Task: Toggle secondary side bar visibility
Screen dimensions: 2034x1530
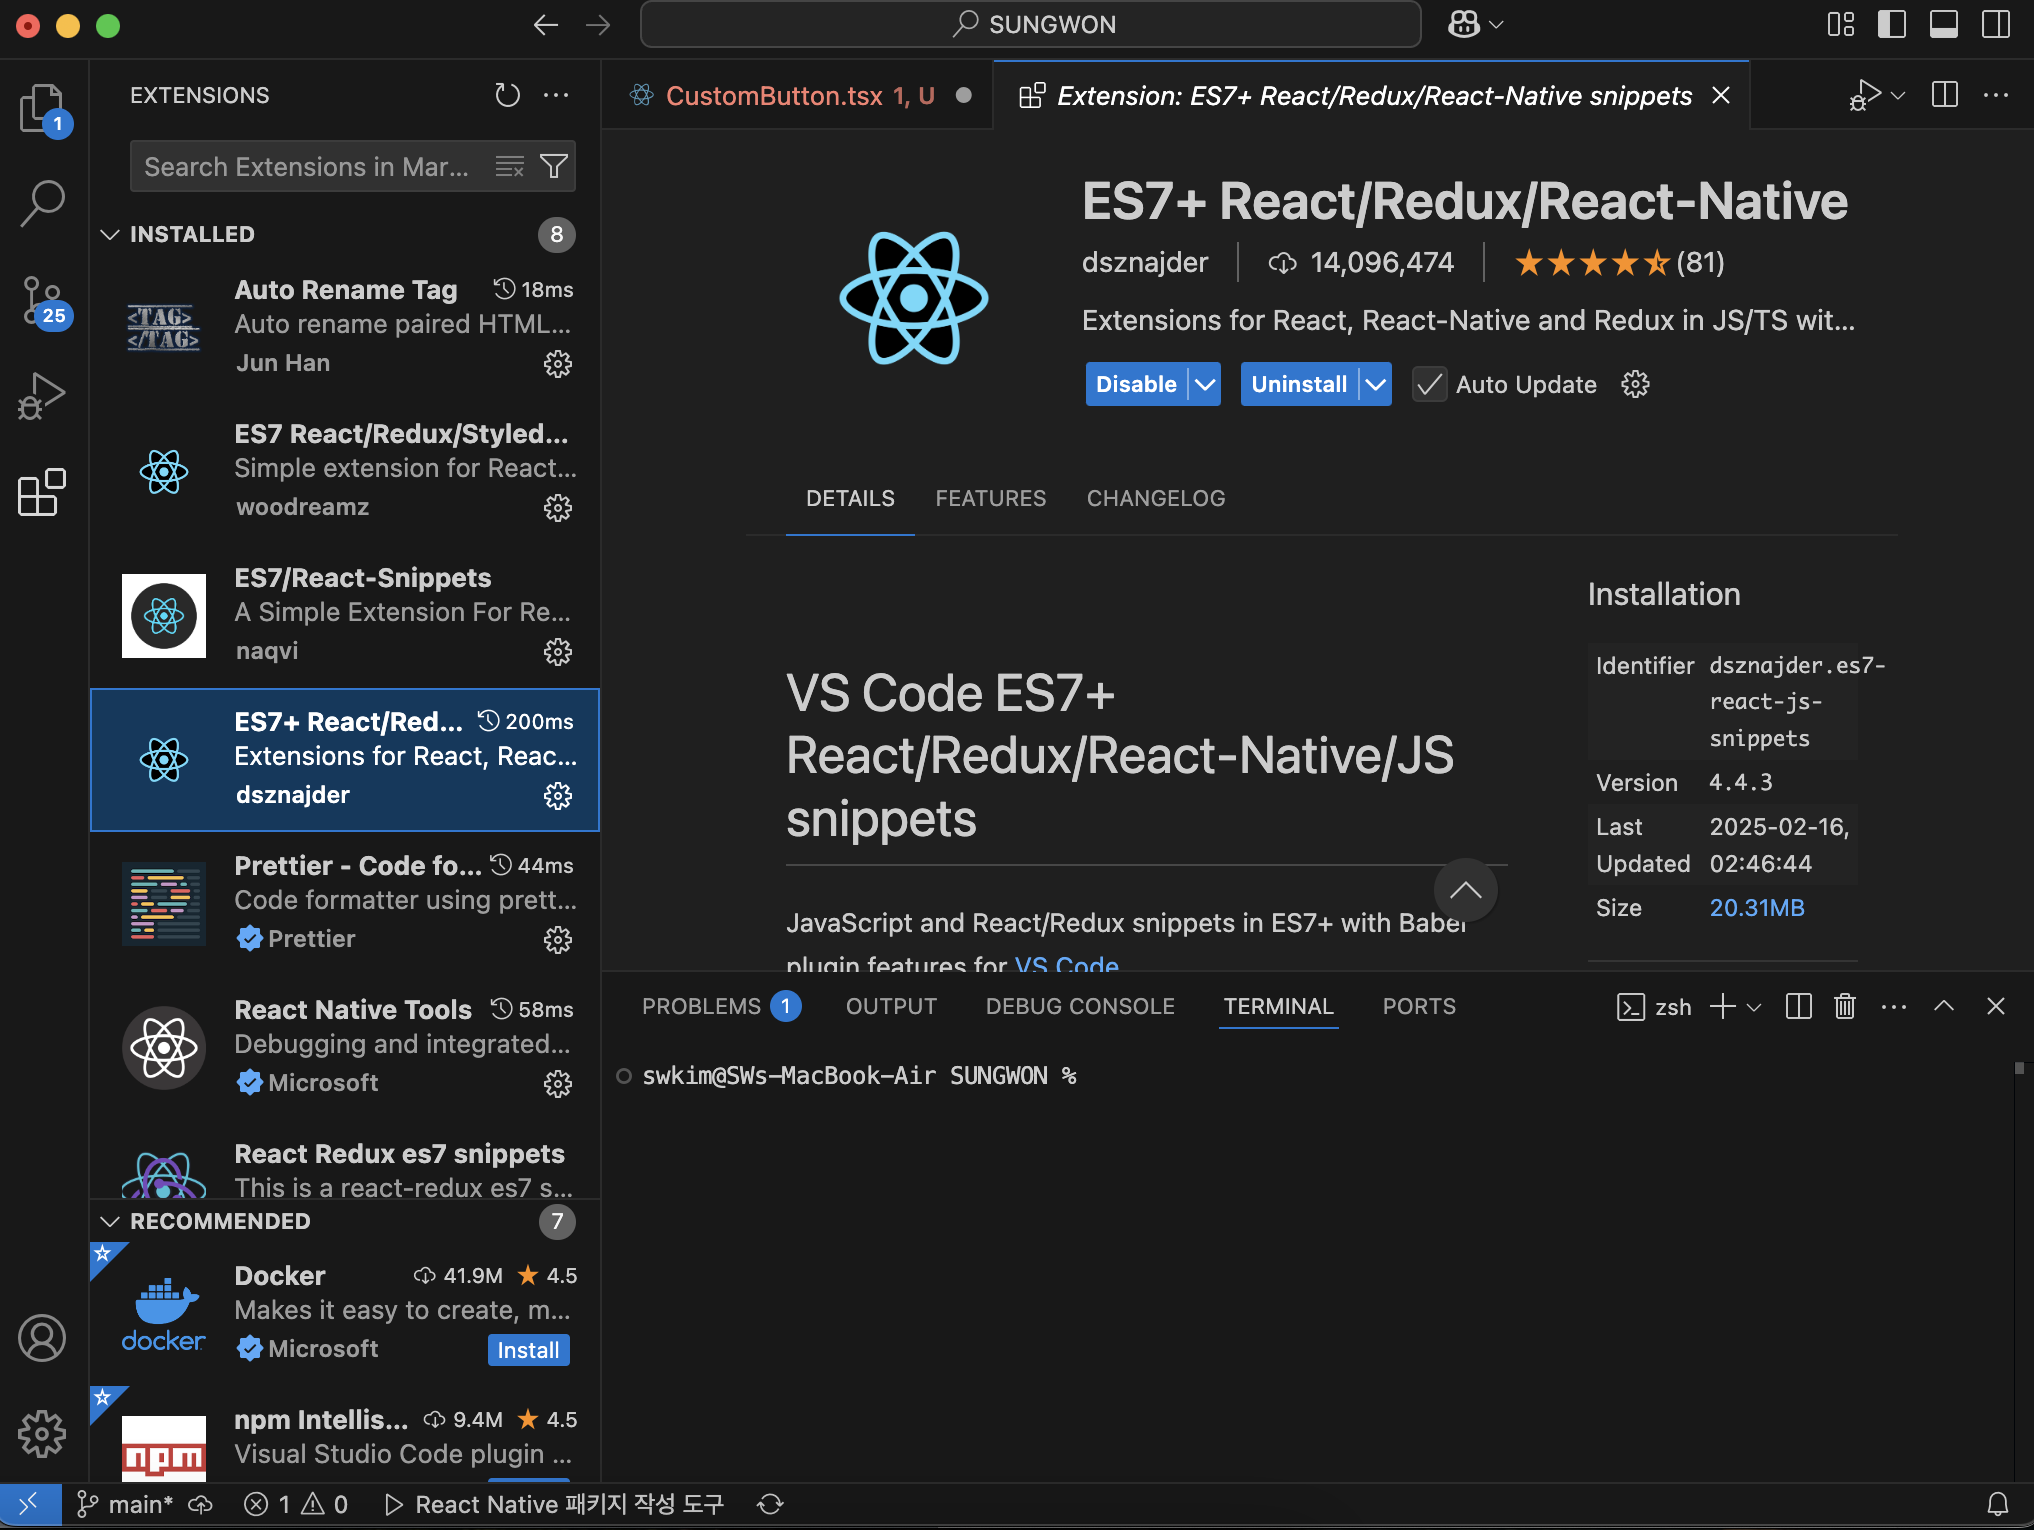Action: [x=1996, y=25]
